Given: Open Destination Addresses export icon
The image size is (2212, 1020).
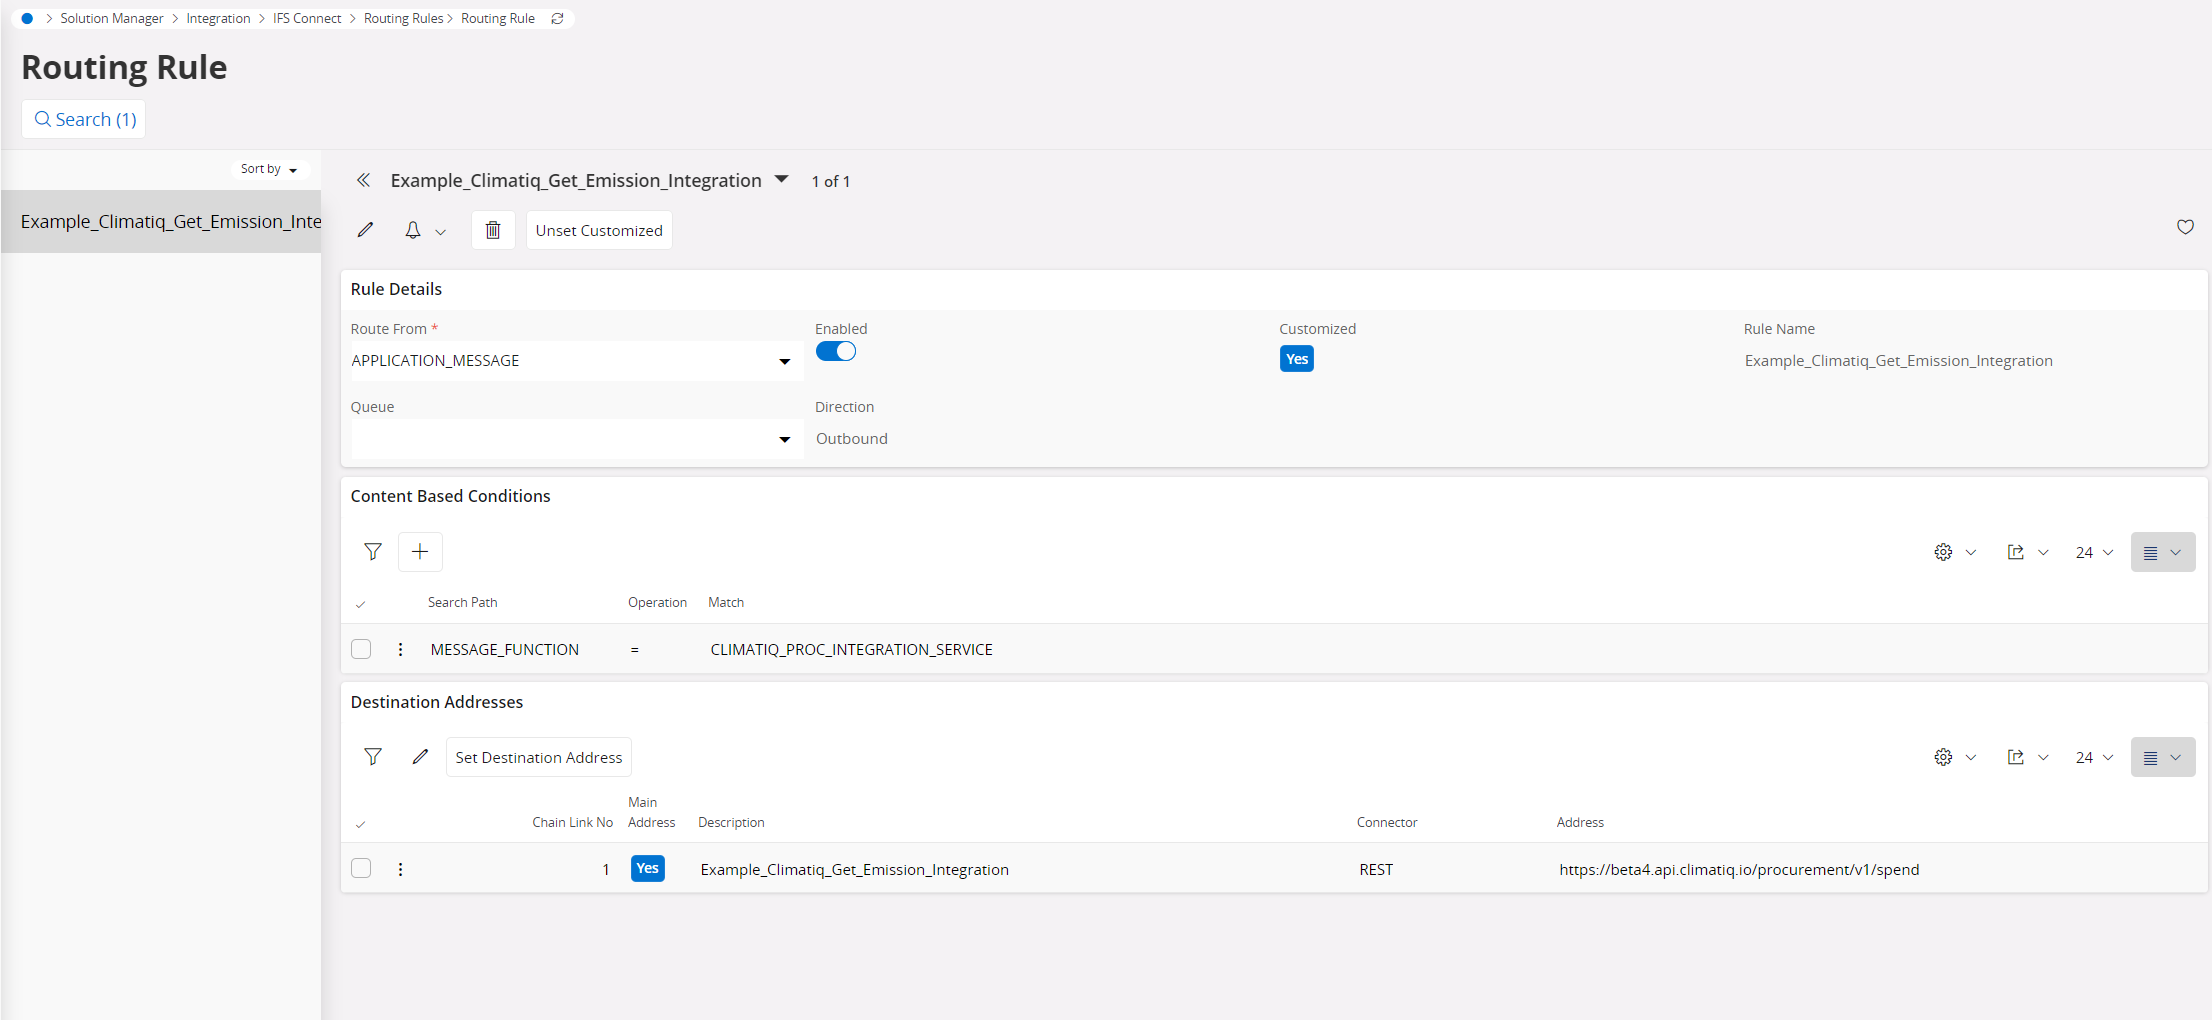Looking at the screenshot, I should [2015, 757].
